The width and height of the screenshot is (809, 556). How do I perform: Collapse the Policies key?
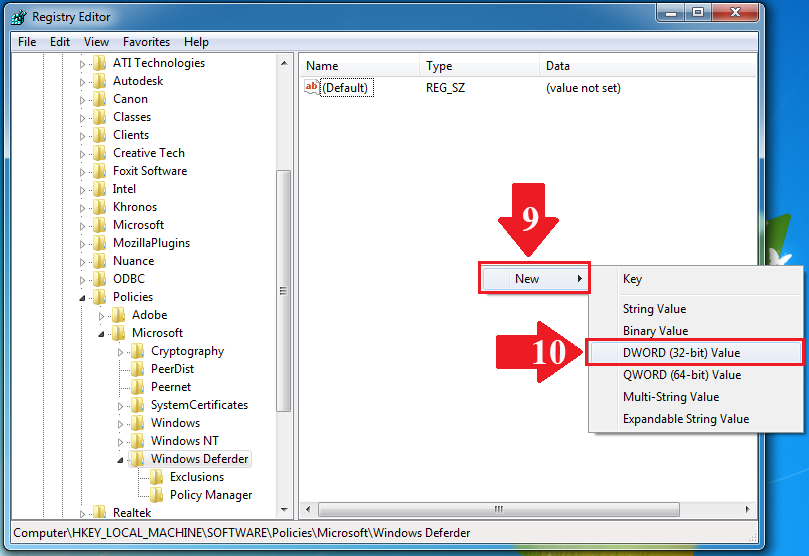pos(82,298)
